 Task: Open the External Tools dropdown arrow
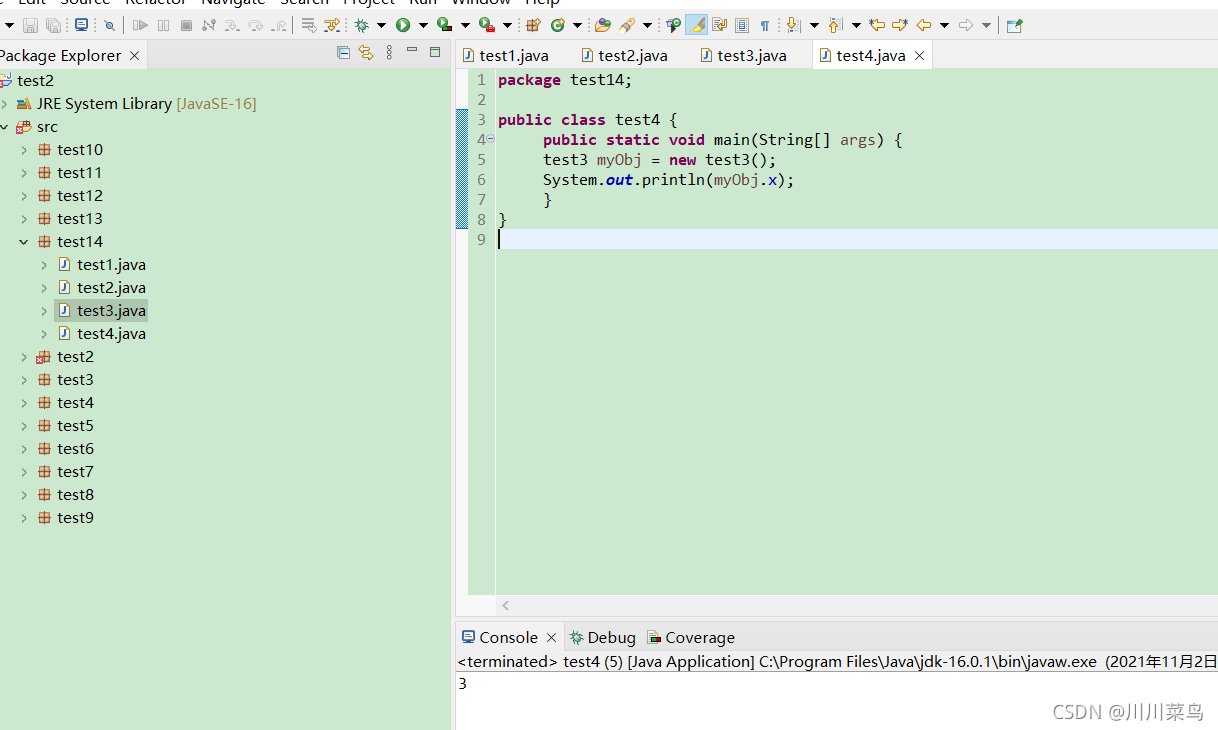[x=507, y=25]
